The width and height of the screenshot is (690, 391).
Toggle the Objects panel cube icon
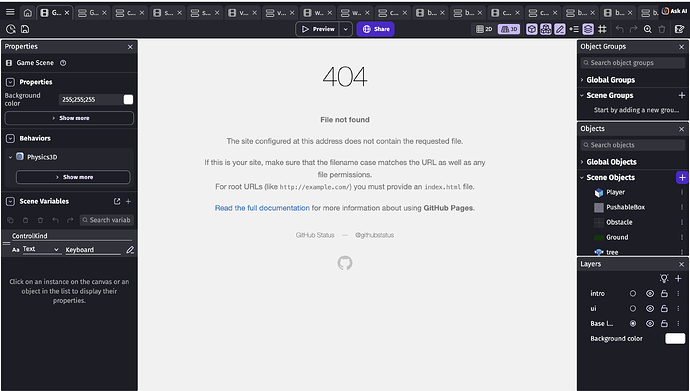click(532, 29)
